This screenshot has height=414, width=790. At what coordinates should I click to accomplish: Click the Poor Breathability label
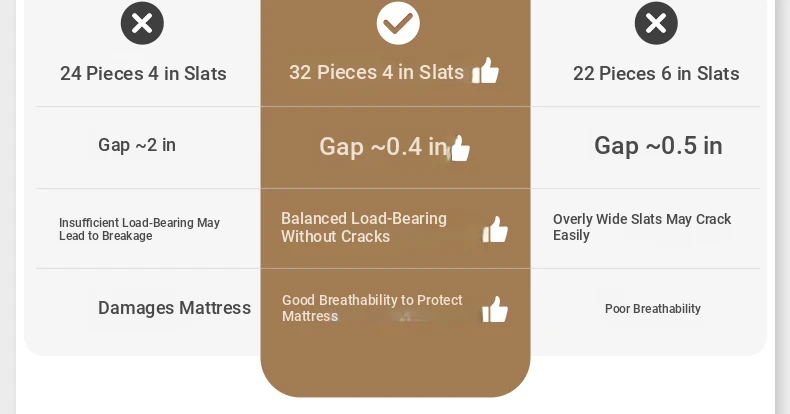click(x=653, y=309)
